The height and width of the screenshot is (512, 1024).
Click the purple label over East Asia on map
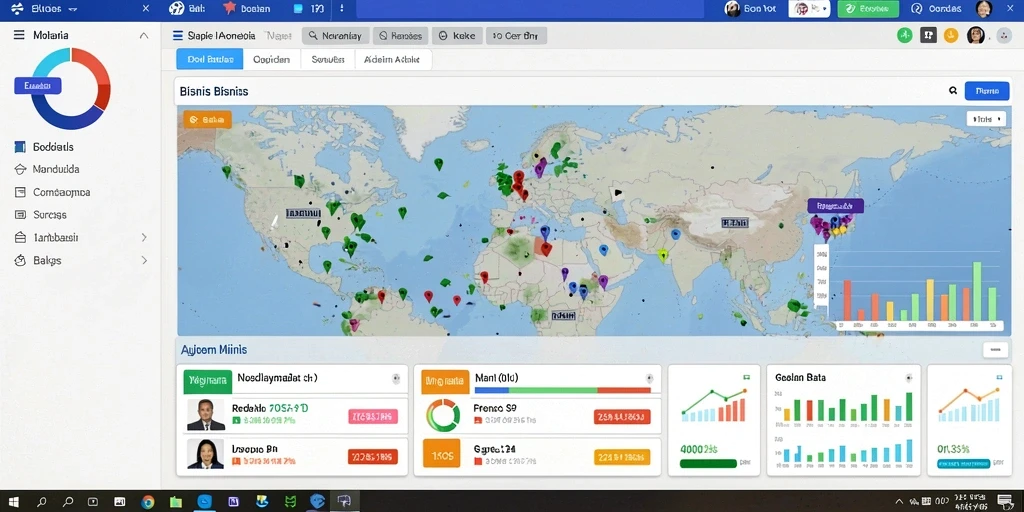[x=835, y=206]
